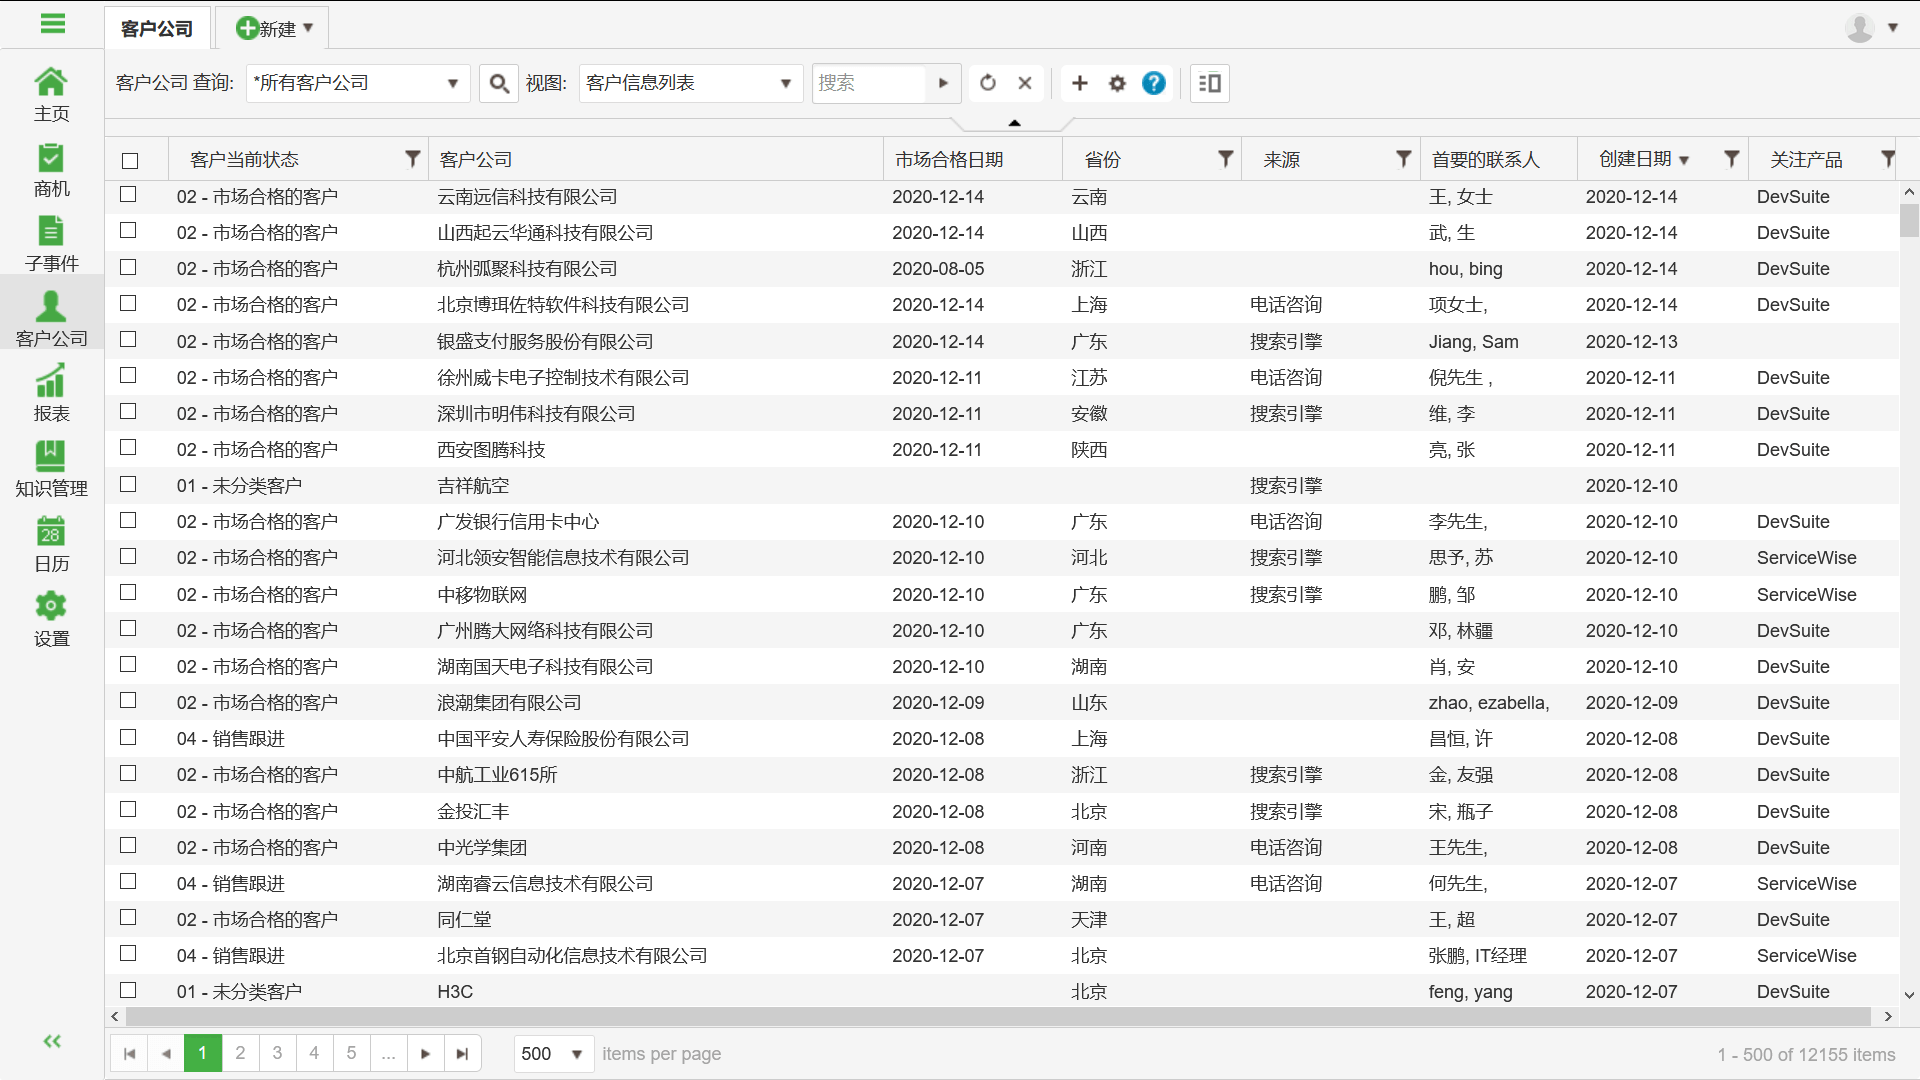
Task: Open the 所有客户公司 query dropdown
Action: click(358, 83)
